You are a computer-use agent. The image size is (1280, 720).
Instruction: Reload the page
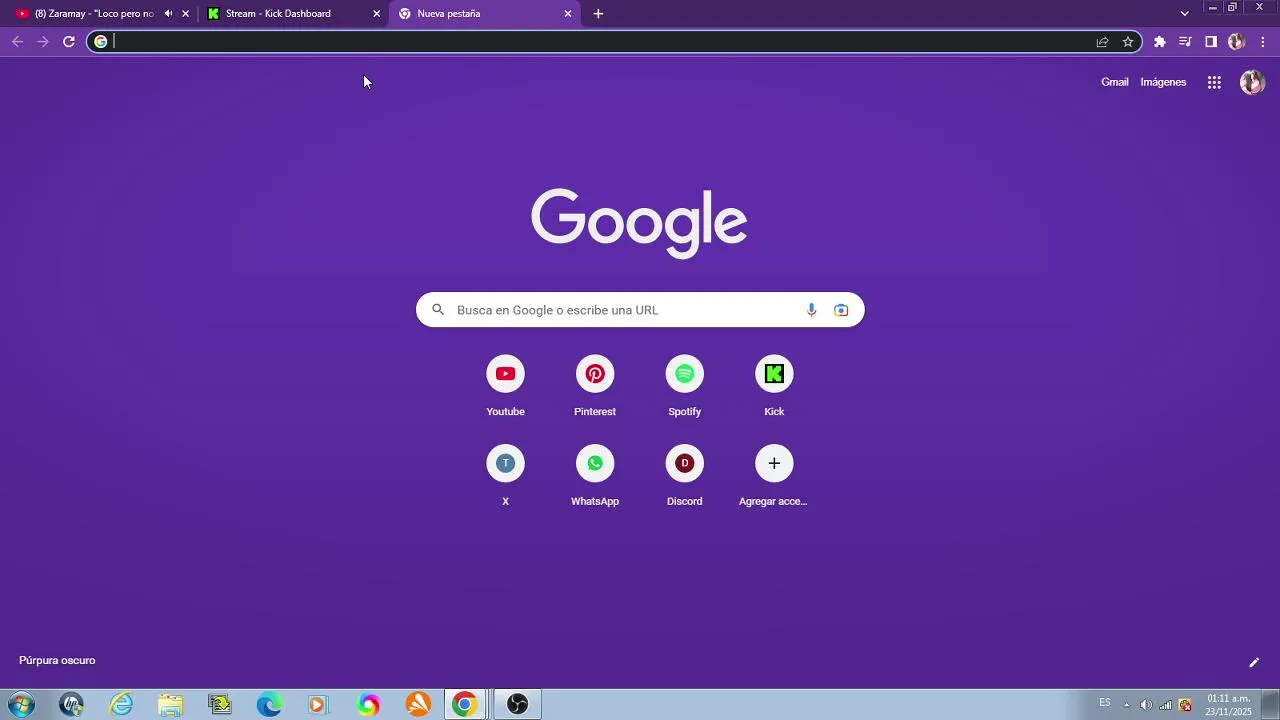coord(69,42)
